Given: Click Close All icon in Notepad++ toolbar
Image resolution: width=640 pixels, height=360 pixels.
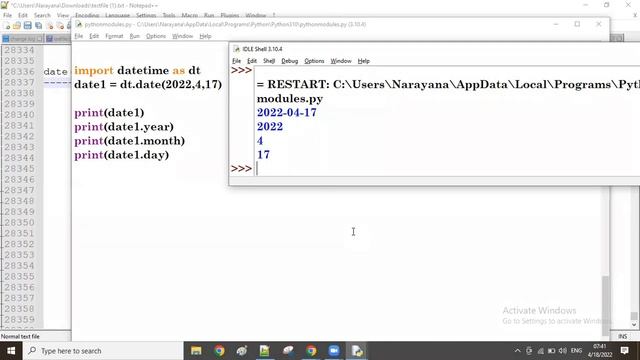Looking at the screenshot, I should click(x=60, y=26).
